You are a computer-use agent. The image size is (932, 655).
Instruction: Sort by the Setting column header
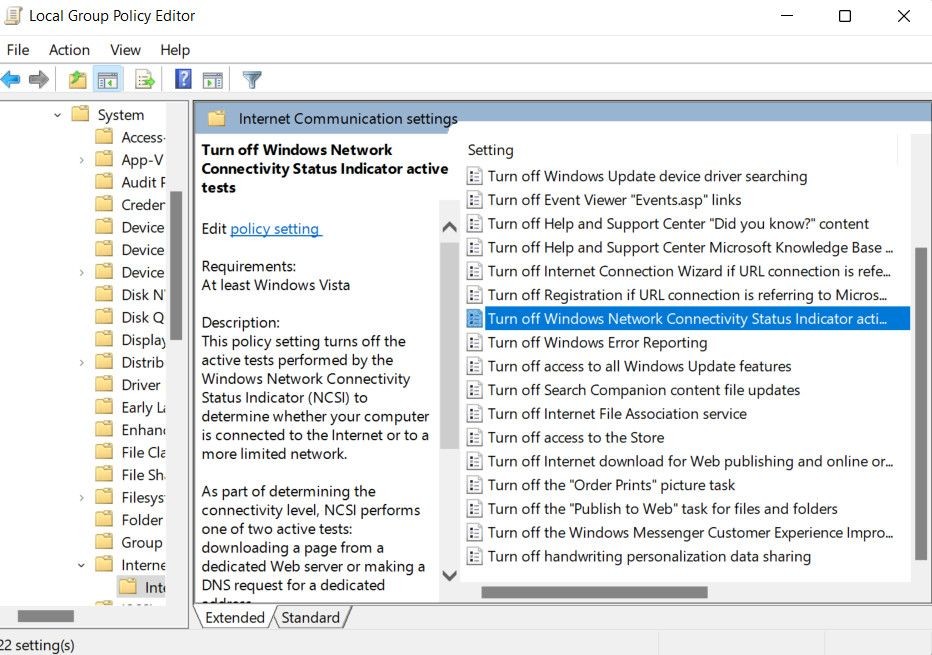(x=490, y=150)
